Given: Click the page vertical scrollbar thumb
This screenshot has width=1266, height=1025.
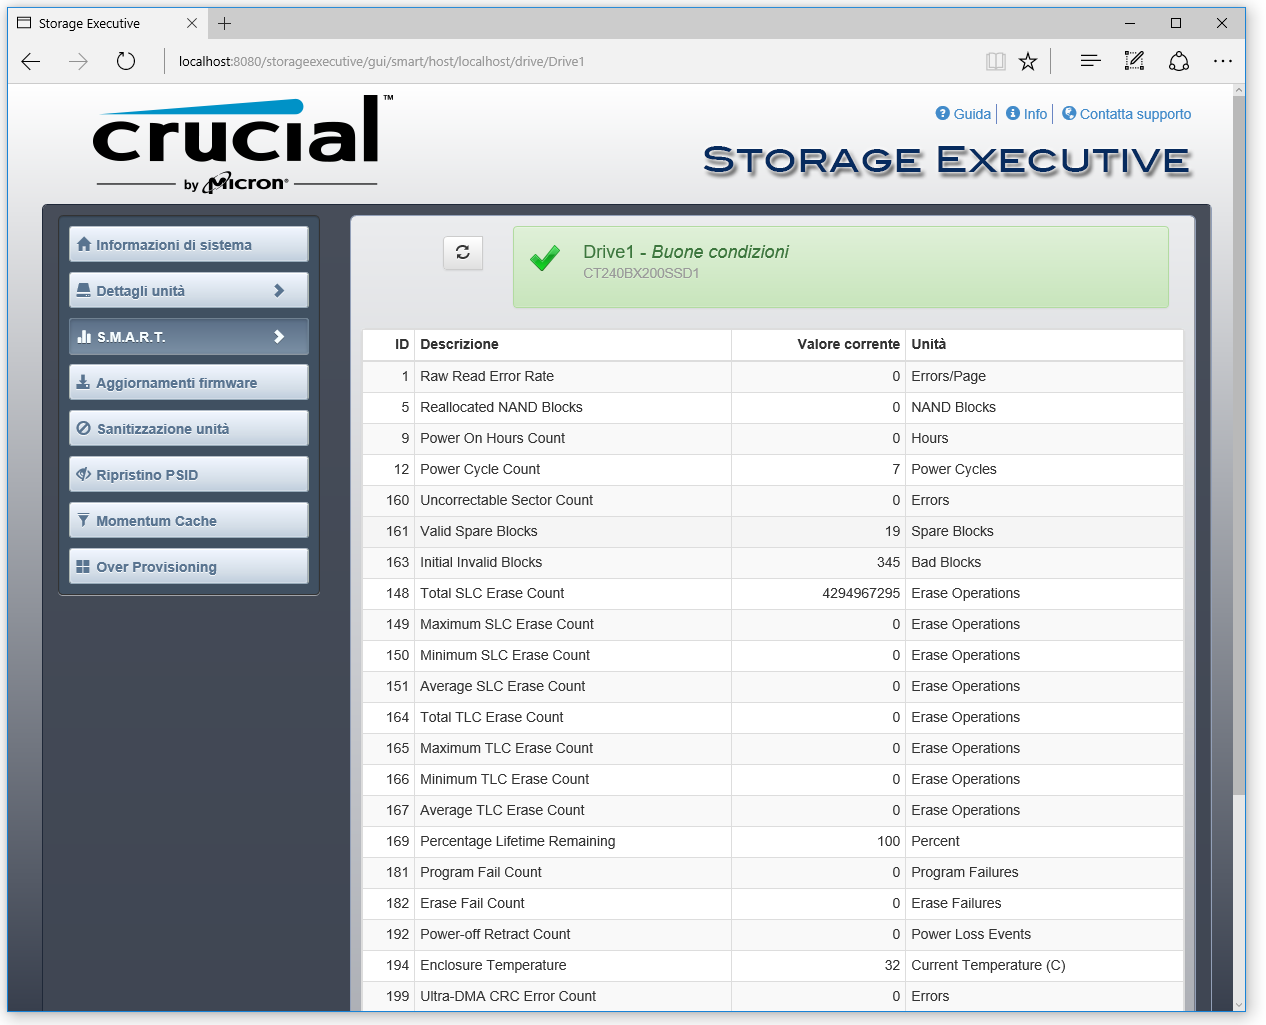Looking at the screenshot, I should 1239,445.
